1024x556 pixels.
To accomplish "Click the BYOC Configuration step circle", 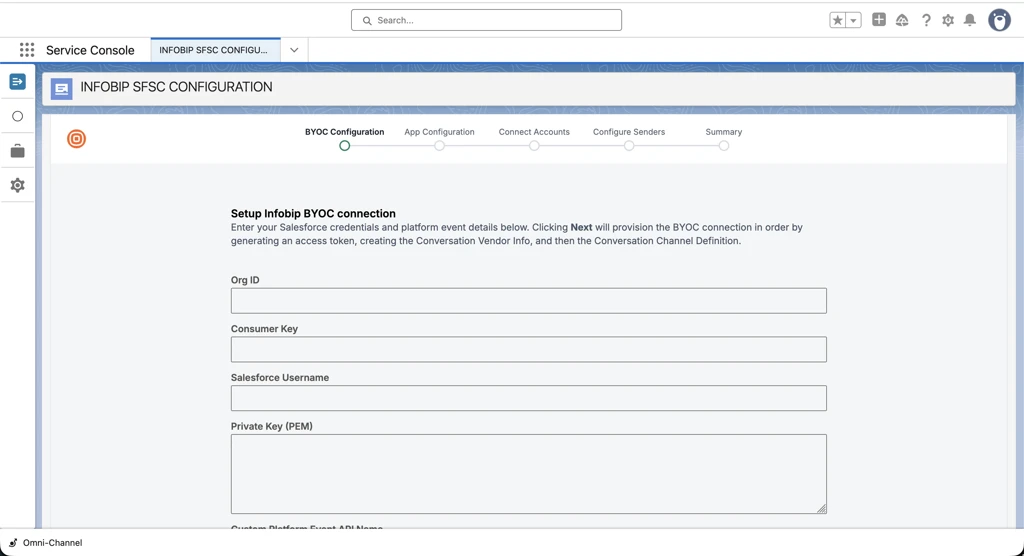I will click(x=344, y=146).
